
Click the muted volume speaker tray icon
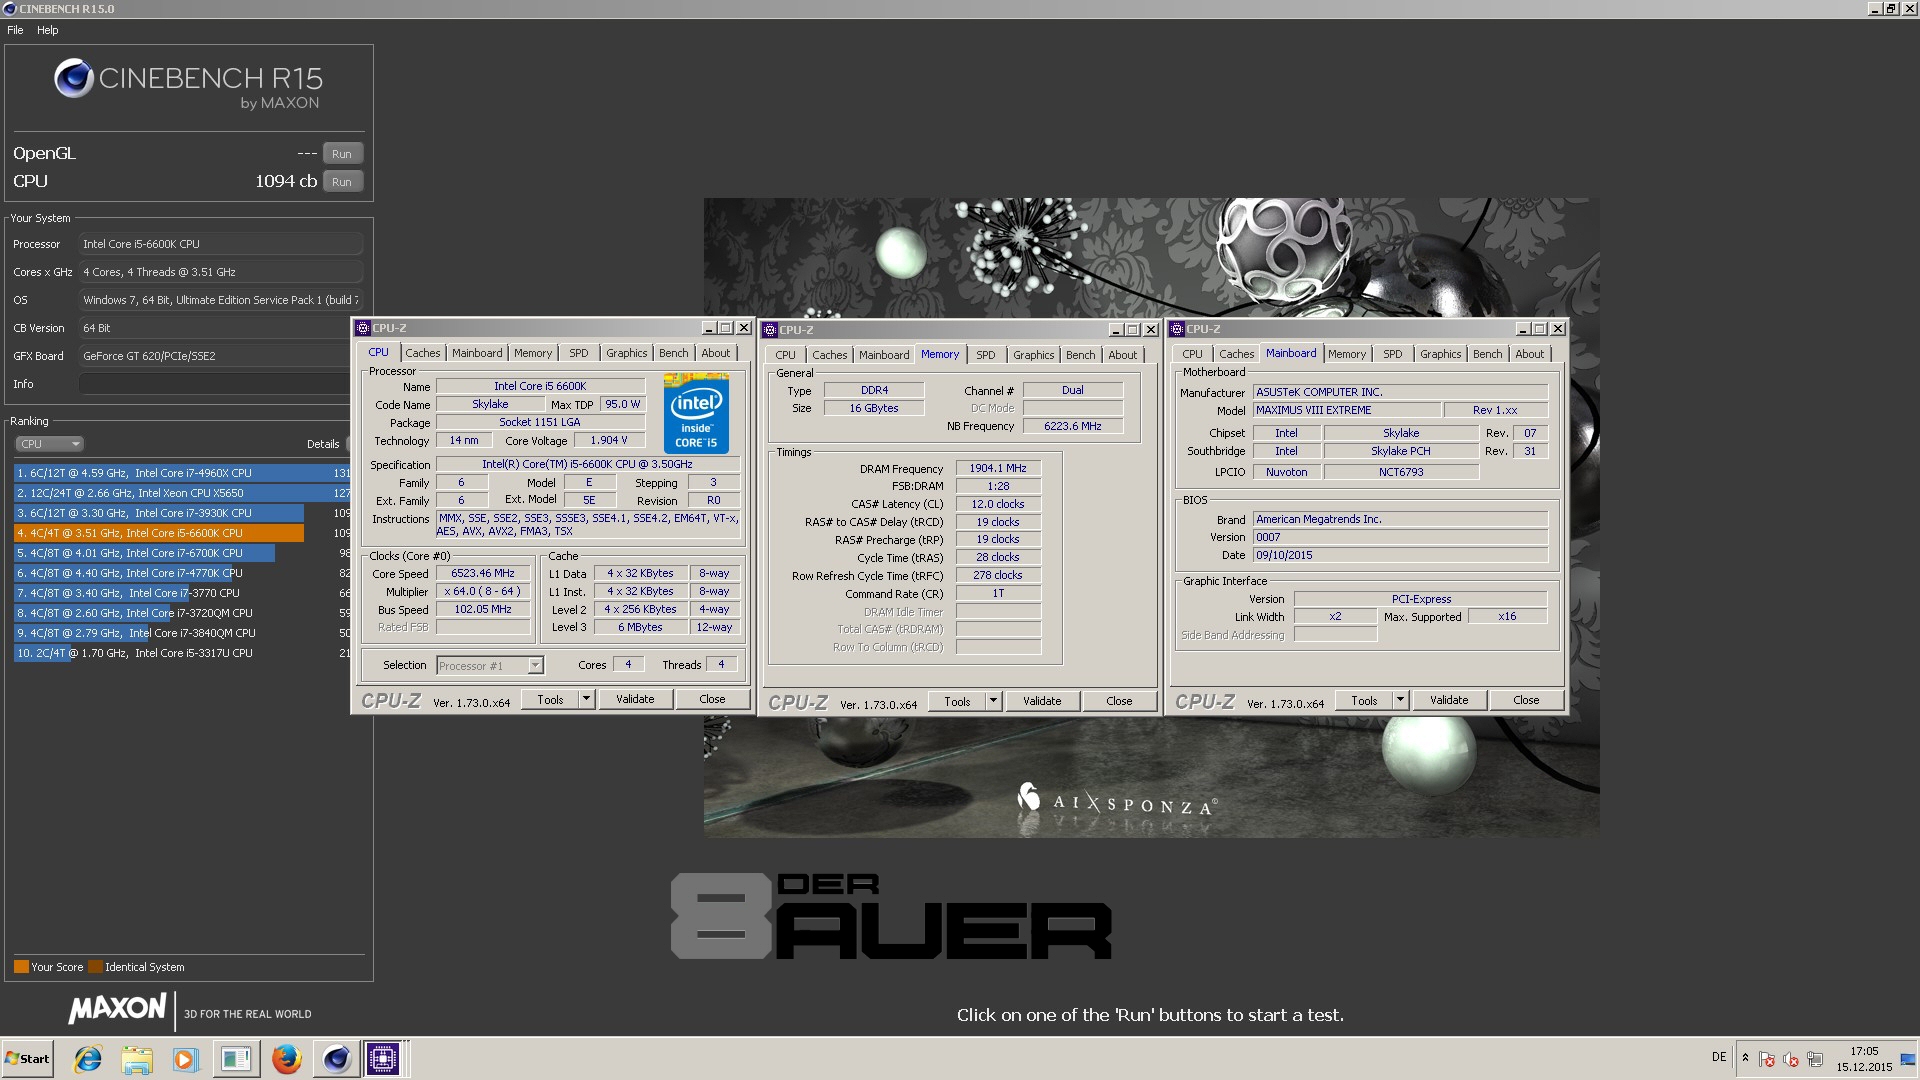(x=1791, y=1059)
